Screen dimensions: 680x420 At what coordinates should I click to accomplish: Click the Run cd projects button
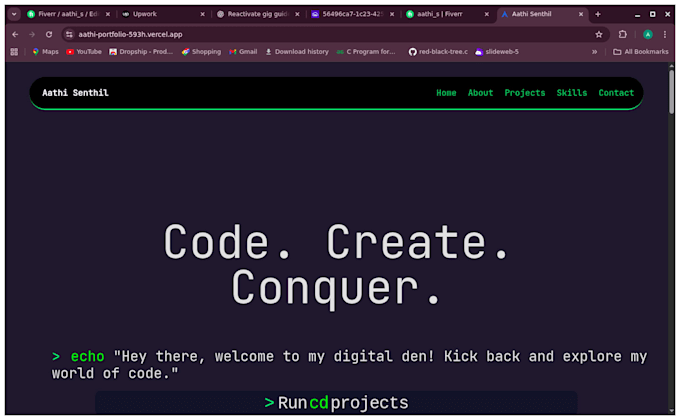coord(336,403)
